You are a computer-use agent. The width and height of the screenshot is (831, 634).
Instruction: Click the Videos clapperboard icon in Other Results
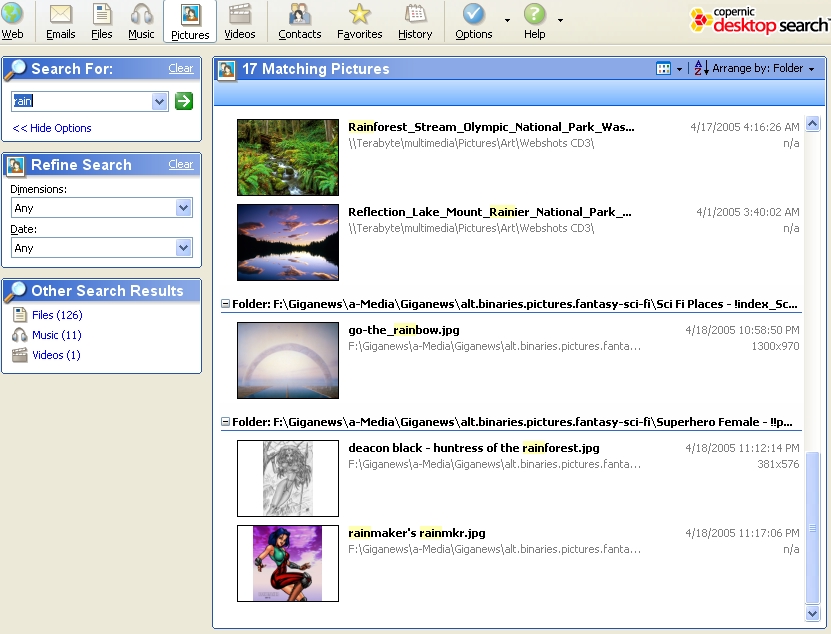20,355
